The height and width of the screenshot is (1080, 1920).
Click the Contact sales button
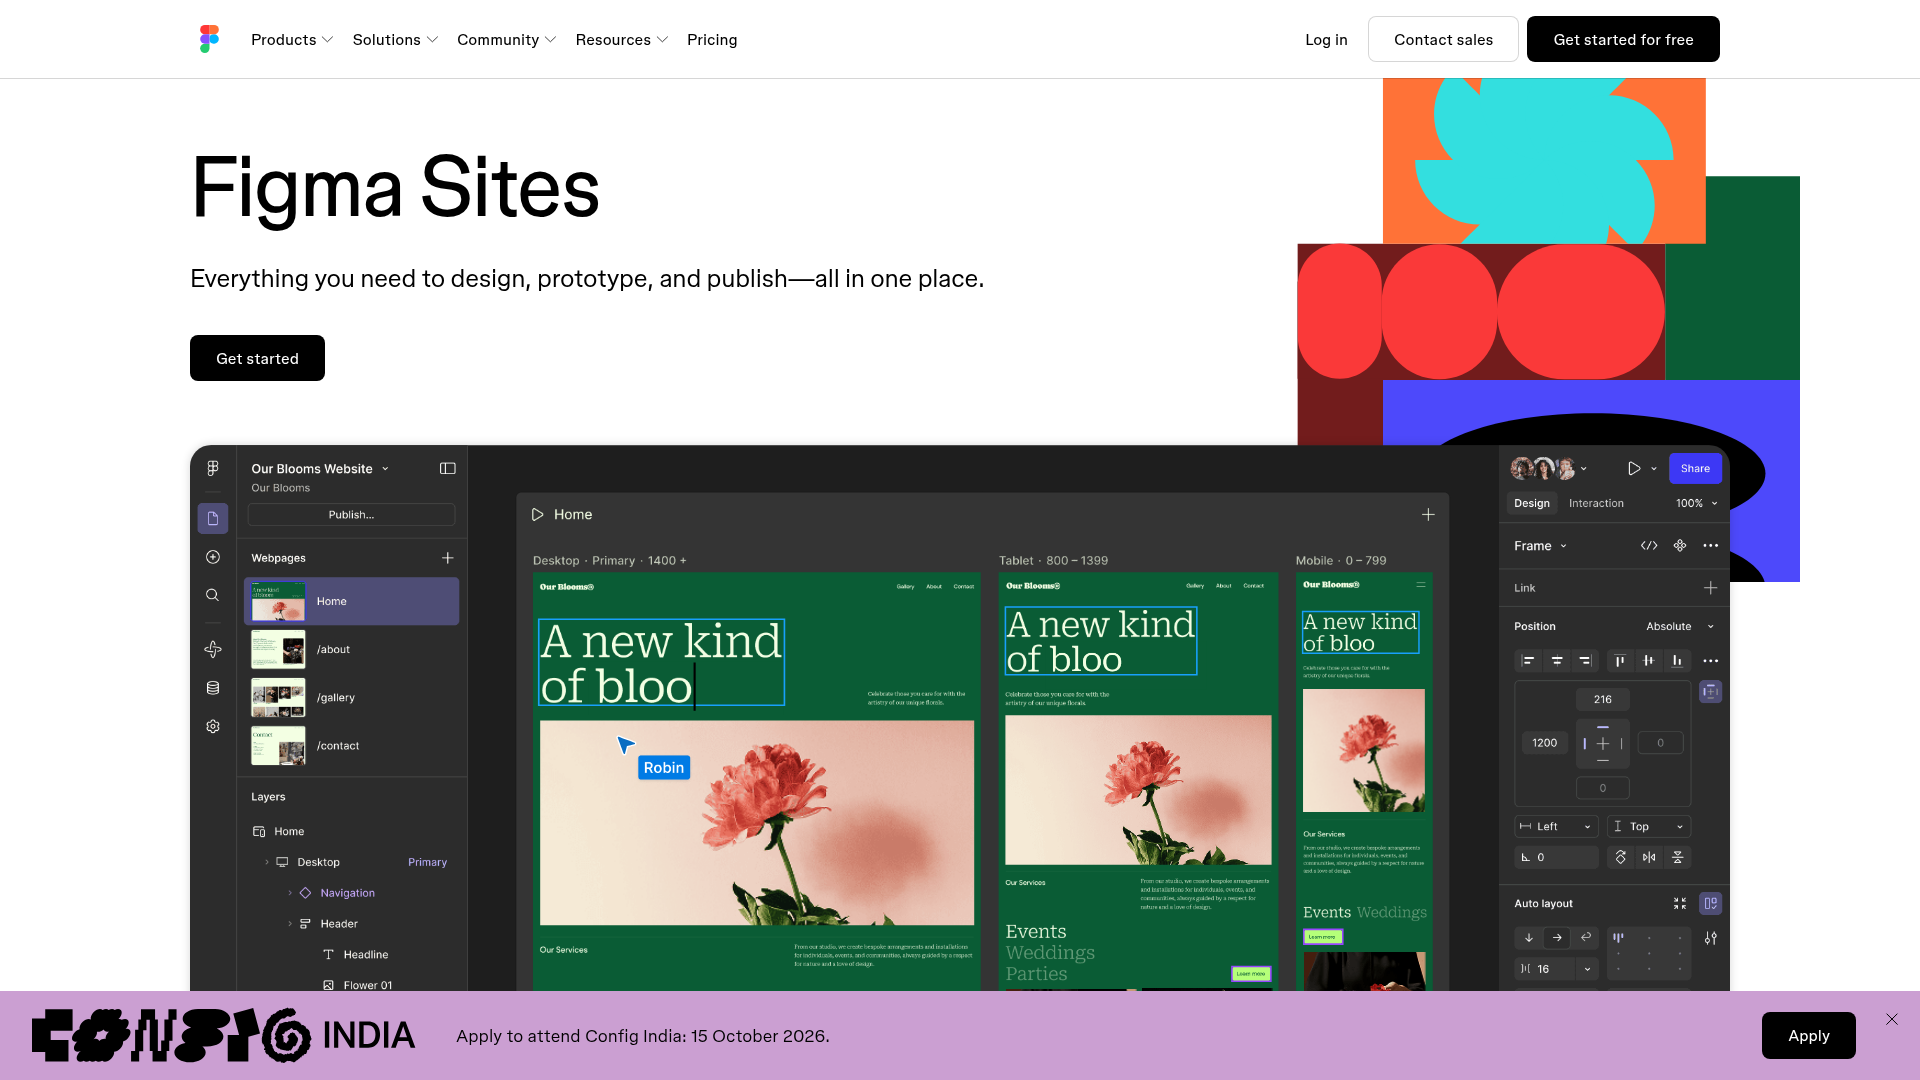tap(1443, 39)
